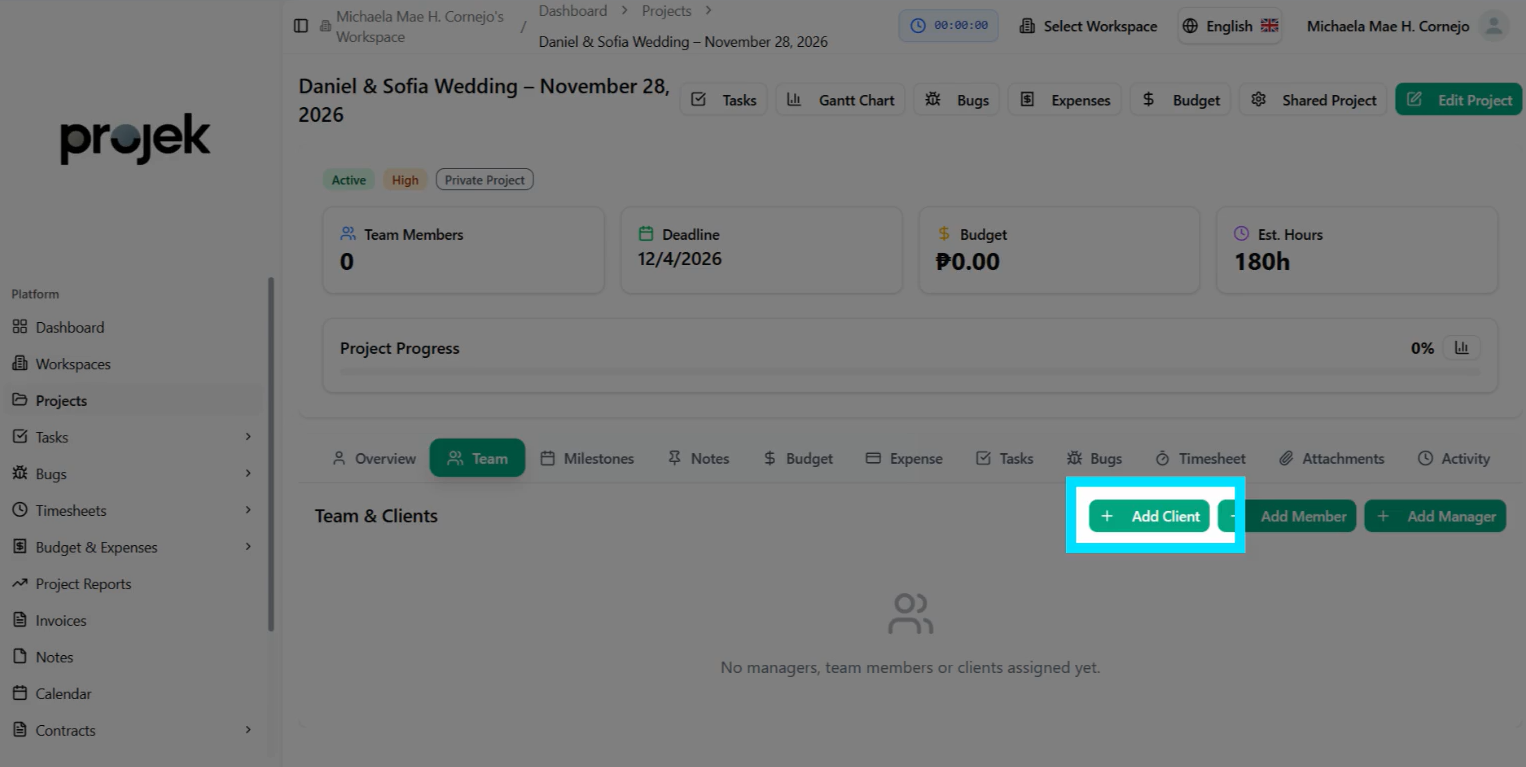Open the Bugs toolbar button
This screenshot has width=1526, height=767.
(x=956, y=100)
